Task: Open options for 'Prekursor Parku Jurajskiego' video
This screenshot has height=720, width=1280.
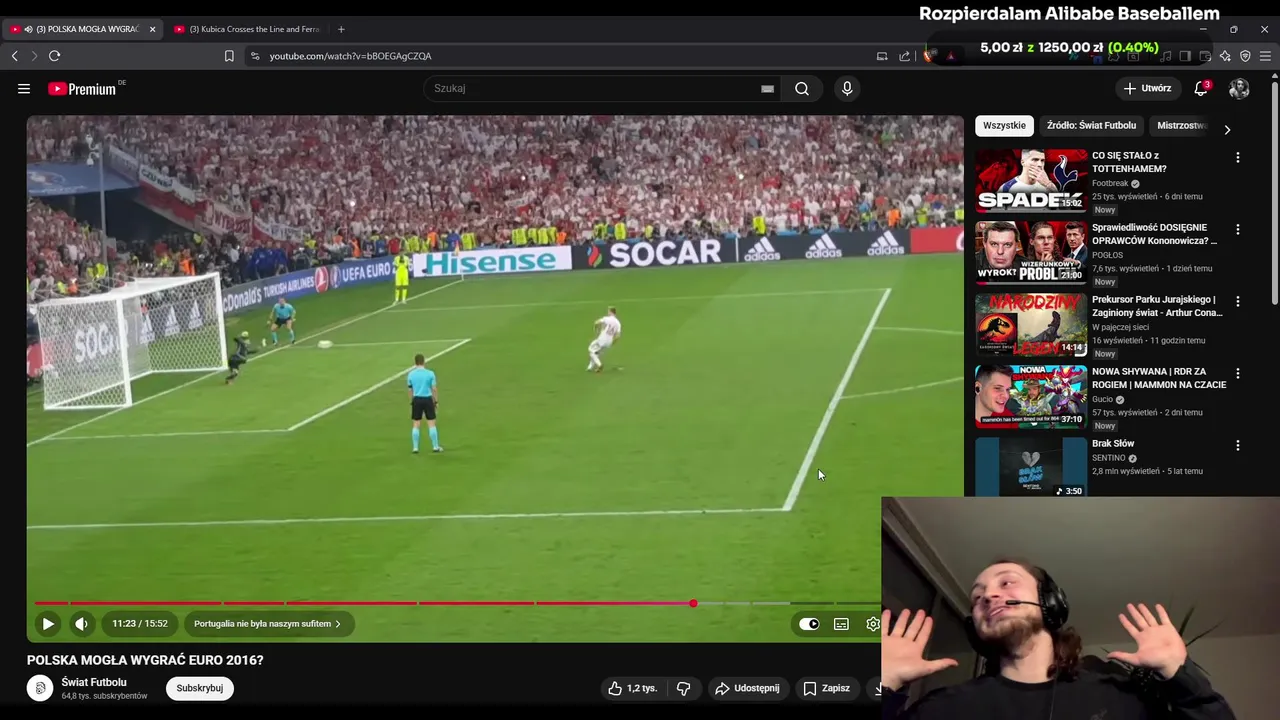Action: click(x=1237, y=302)
